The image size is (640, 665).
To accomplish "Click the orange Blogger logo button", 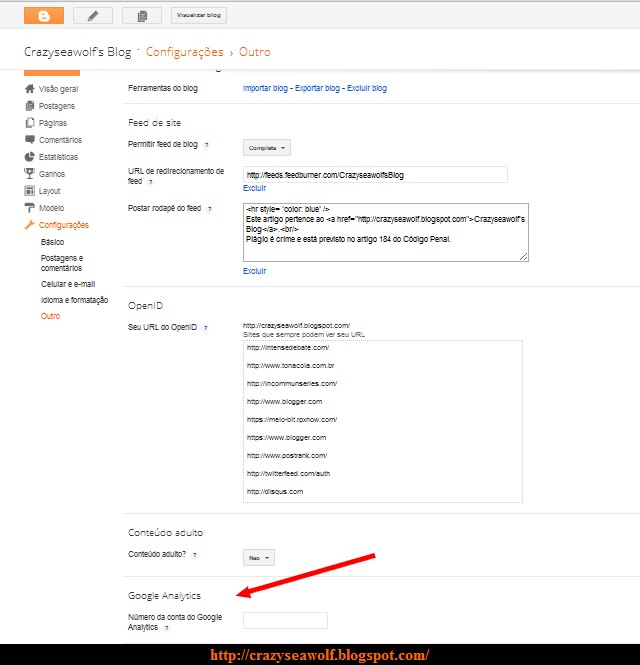I will pos(44,16).
